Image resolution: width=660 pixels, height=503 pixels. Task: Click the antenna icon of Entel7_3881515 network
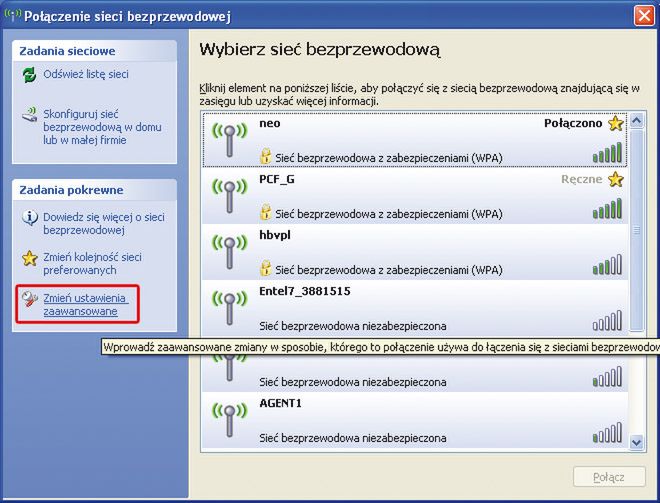coord(229,308)
